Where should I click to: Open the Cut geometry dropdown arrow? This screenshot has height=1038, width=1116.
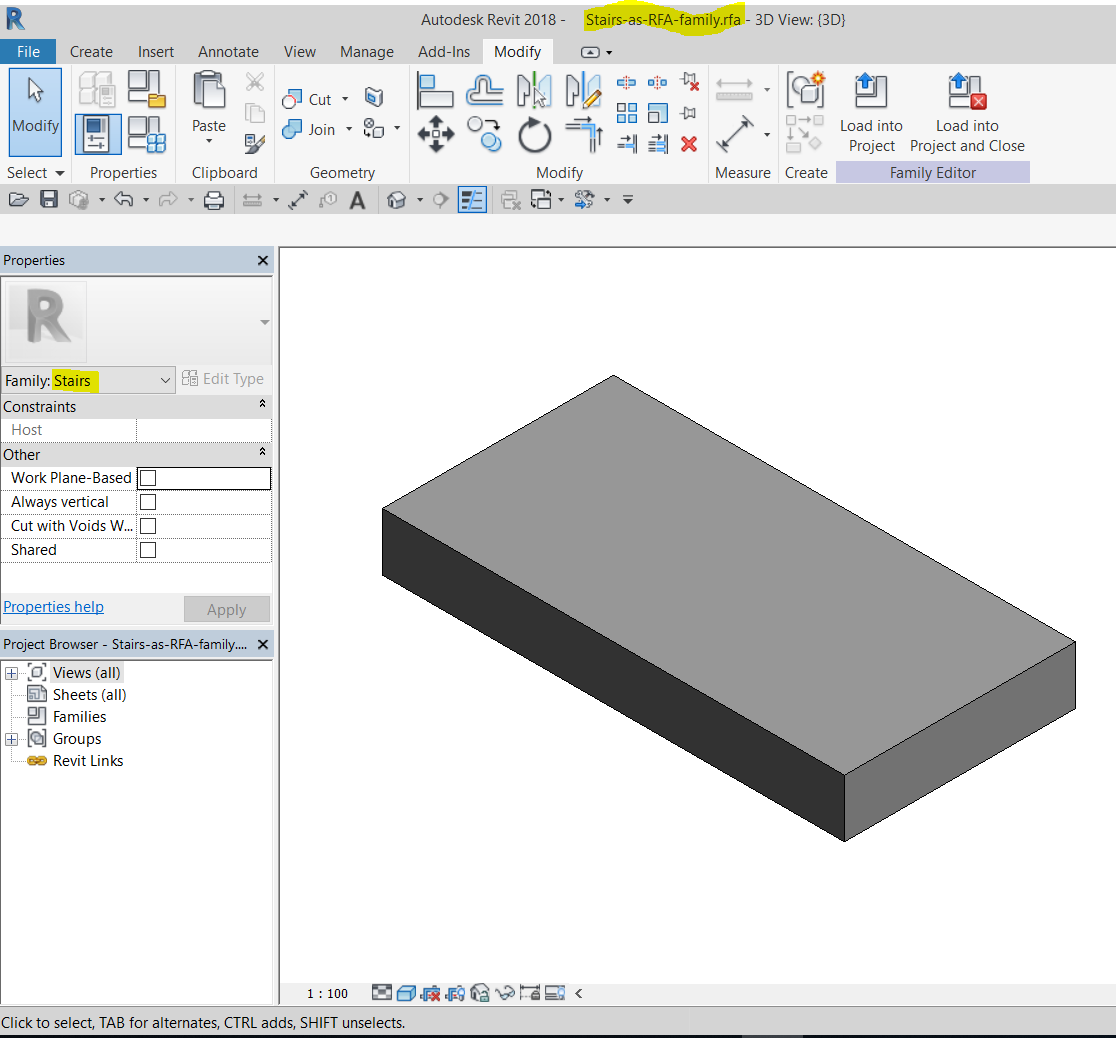tap(345, 99)
